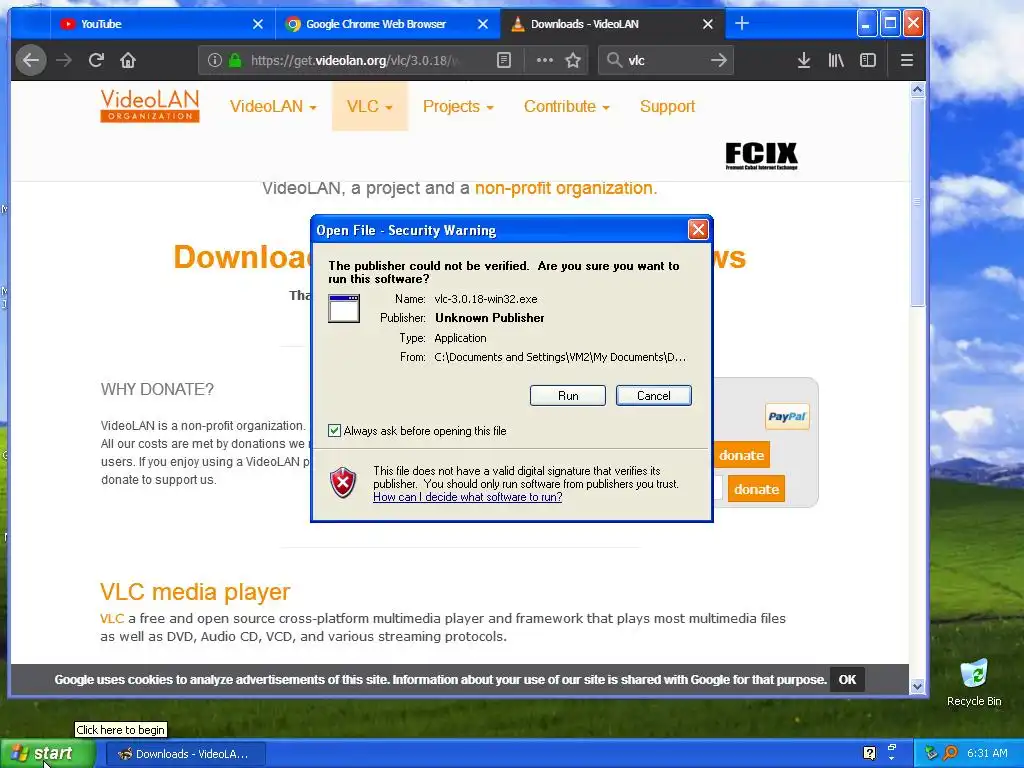Click the green padlock security icon
Screen dimensions: 1024x768
(x=235, y=60)
